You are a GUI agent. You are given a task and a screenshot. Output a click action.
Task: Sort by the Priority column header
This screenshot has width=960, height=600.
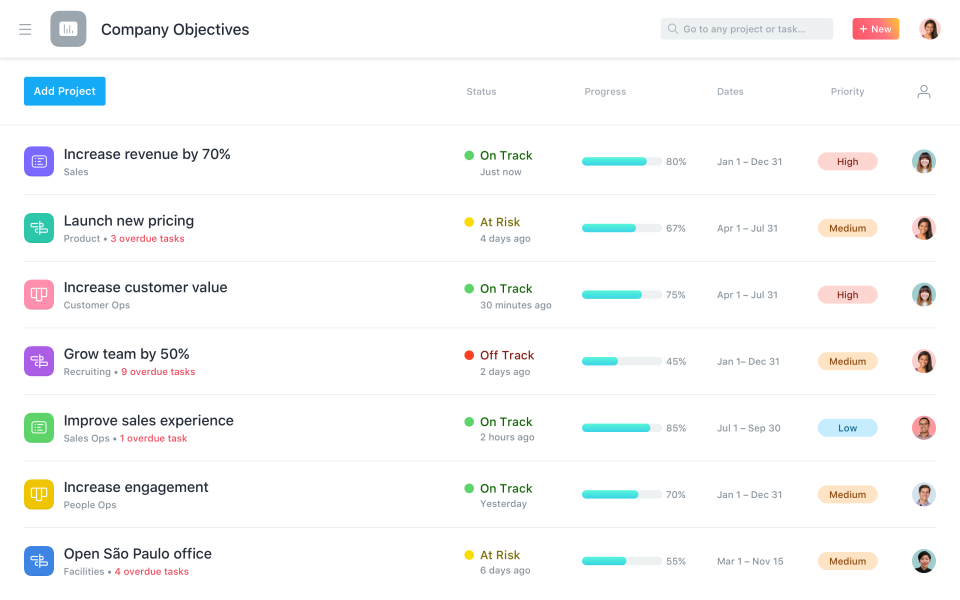[847, 92]
